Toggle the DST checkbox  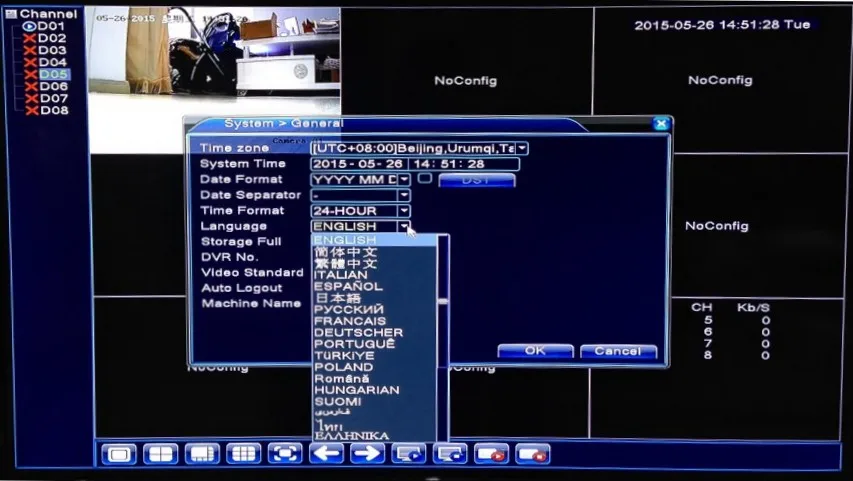point(425,178)
